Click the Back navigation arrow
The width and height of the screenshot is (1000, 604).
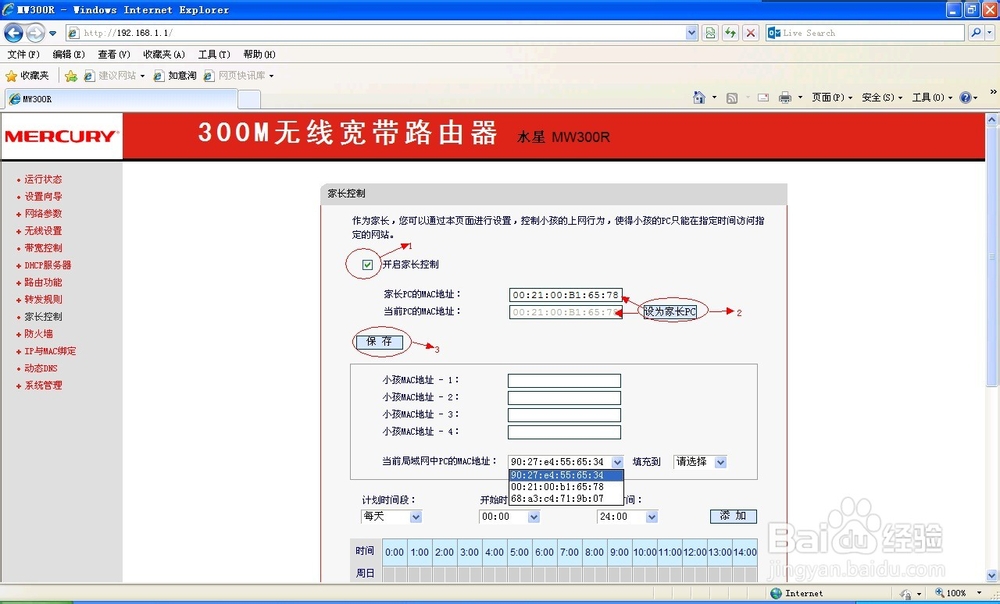point(13,32)
